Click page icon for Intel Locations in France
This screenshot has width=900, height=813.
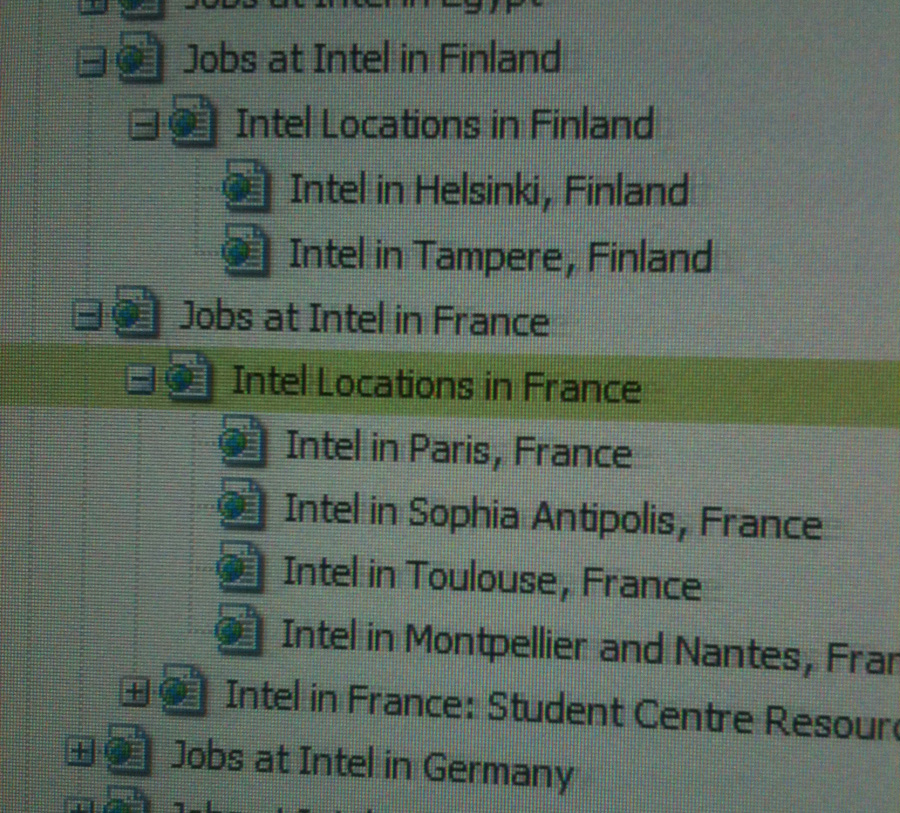pos(188,377)
